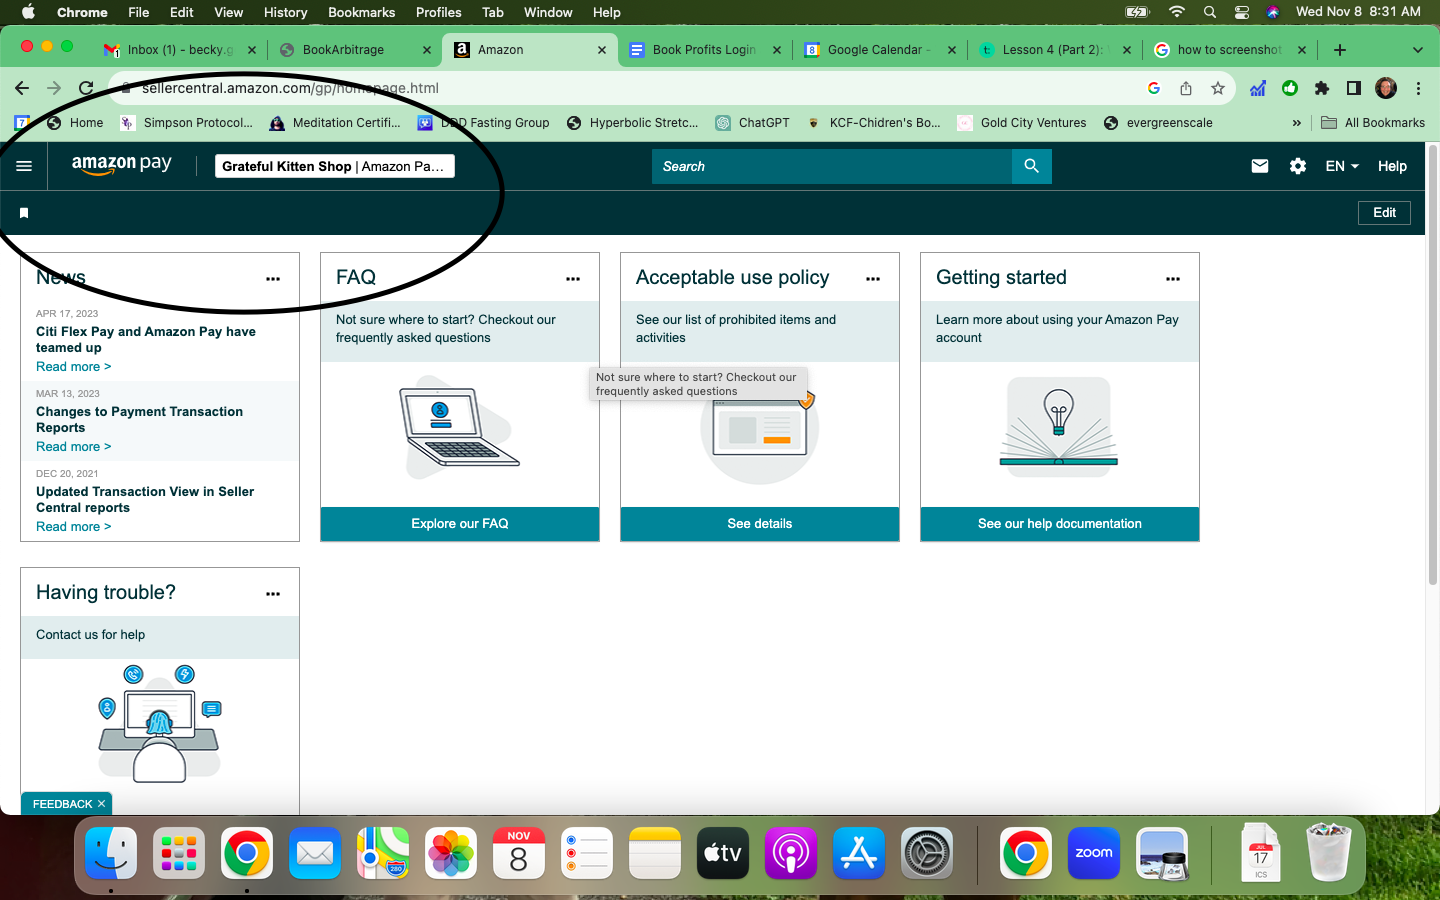This screenshot has height=900, width=1440.
Task: Click the bookmark flag icon
Action: pos(24,212)
